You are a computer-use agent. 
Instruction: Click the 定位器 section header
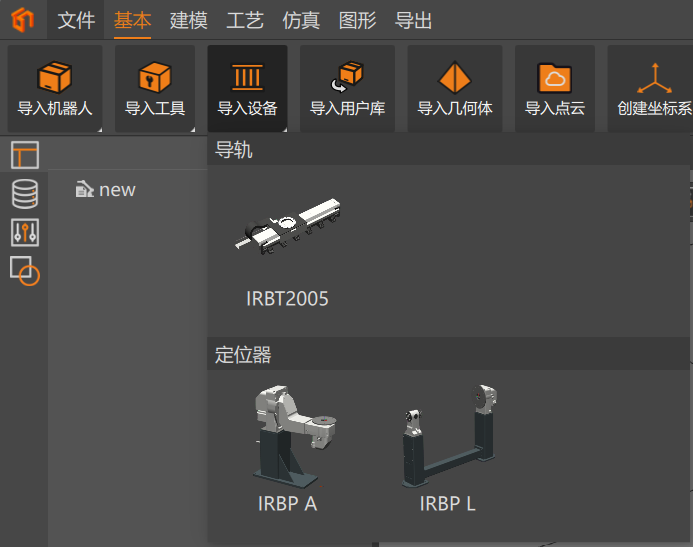[448, 354]
